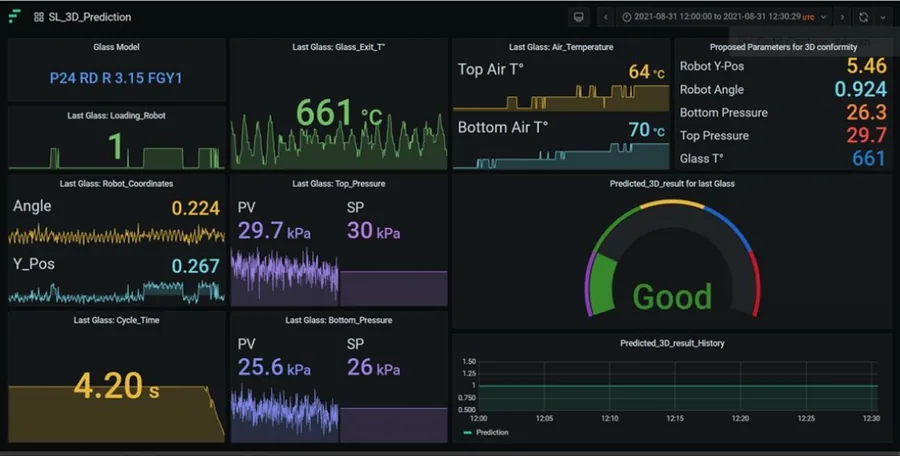Click the Loading_Robot value 1
This screenshot has height=456, width=900.
click(117, 146)
